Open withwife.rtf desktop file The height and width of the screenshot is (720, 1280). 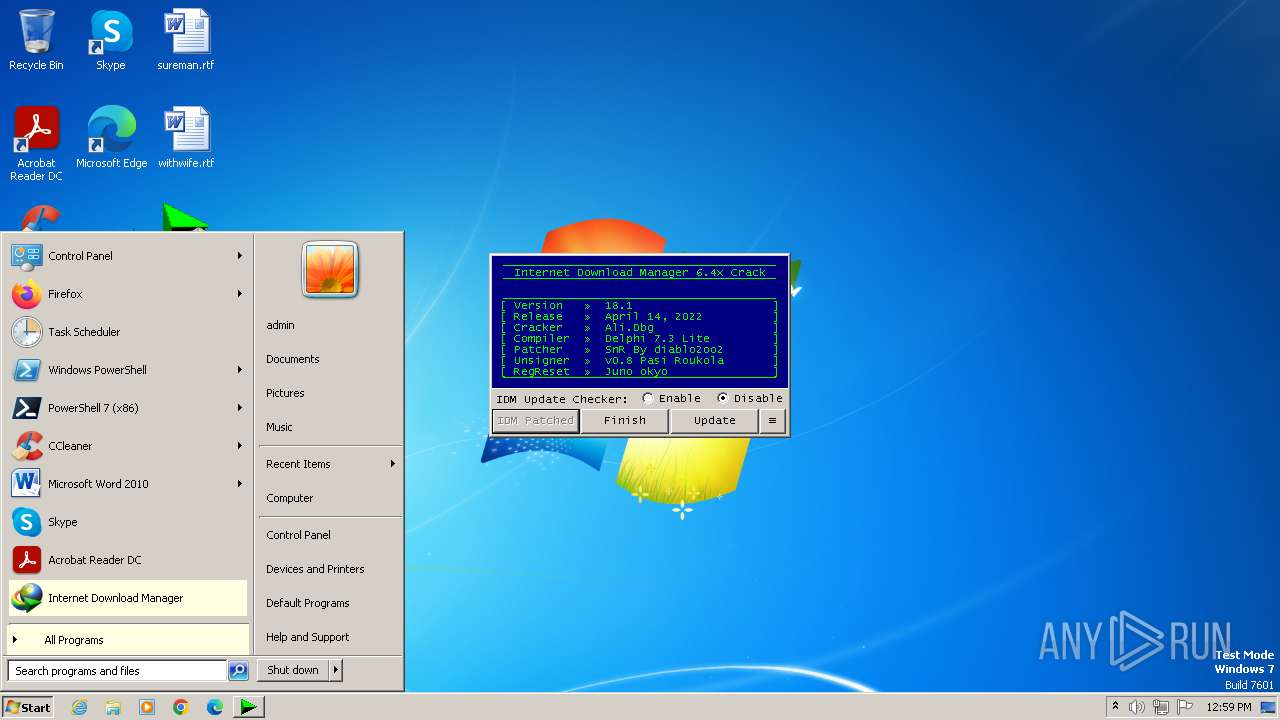[186, 138]
